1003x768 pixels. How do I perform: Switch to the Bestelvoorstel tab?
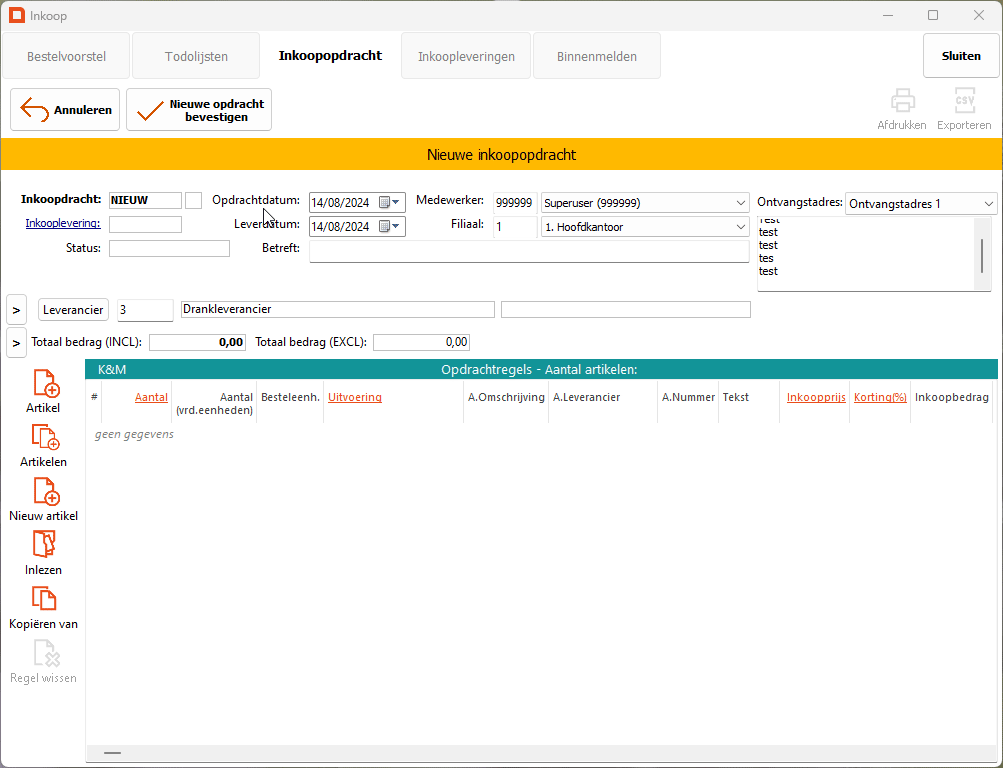click(x=67, y=56)
